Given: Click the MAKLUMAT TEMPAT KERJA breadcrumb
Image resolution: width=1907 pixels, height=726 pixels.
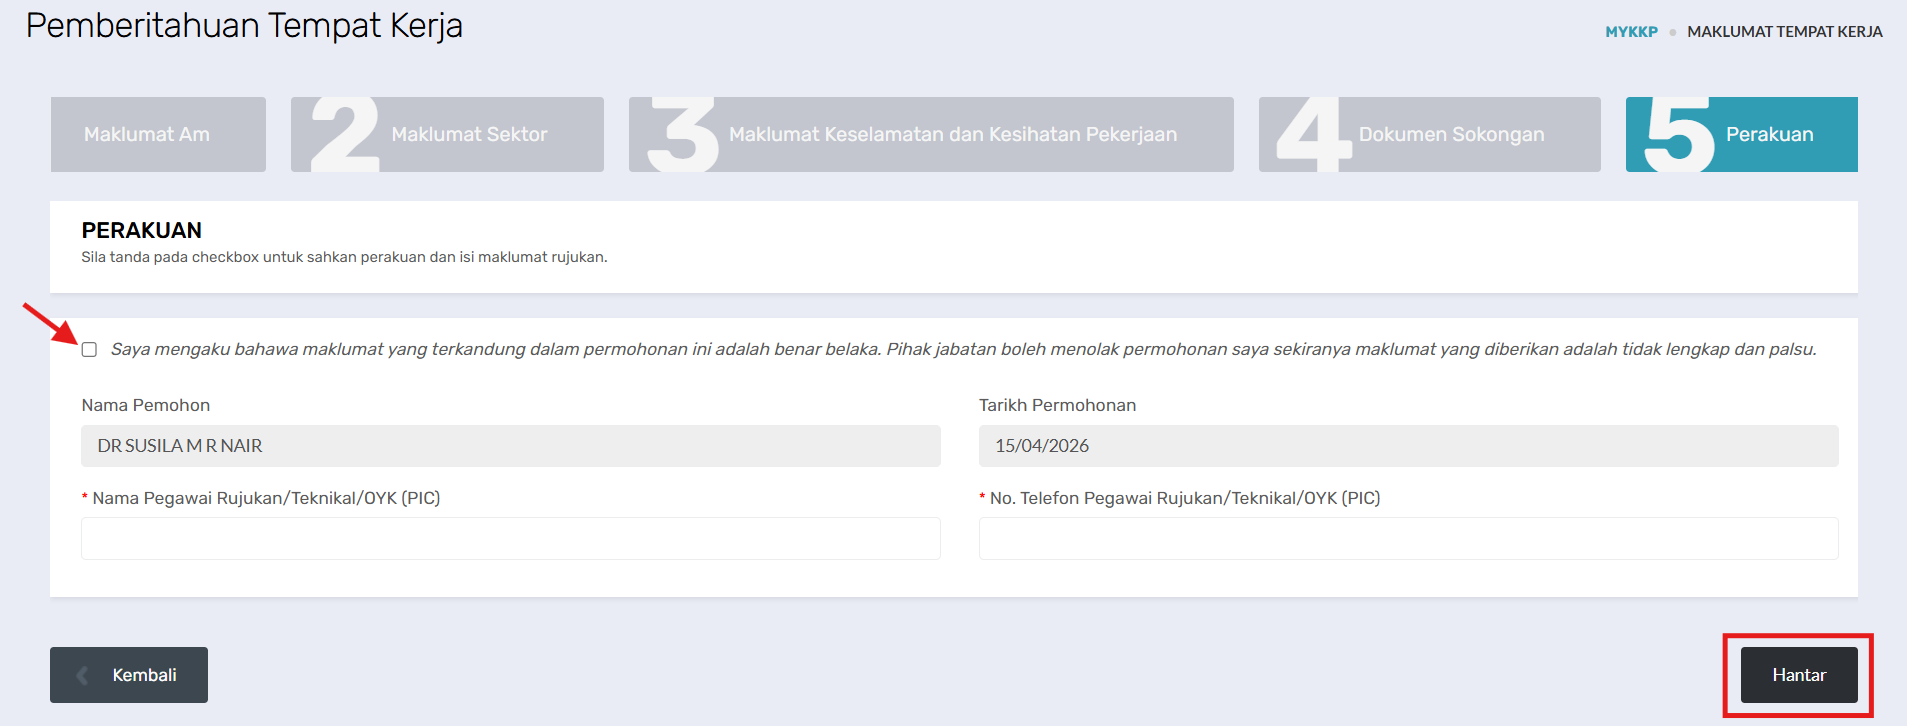Looking at the screenshot, I should click(x=1784, y=32).
